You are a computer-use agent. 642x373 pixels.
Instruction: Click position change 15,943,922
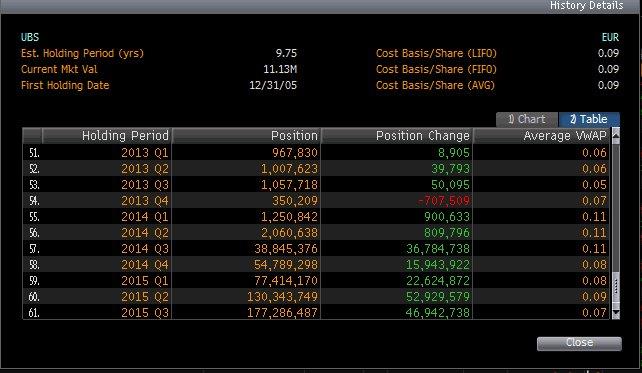click(438, 264)
